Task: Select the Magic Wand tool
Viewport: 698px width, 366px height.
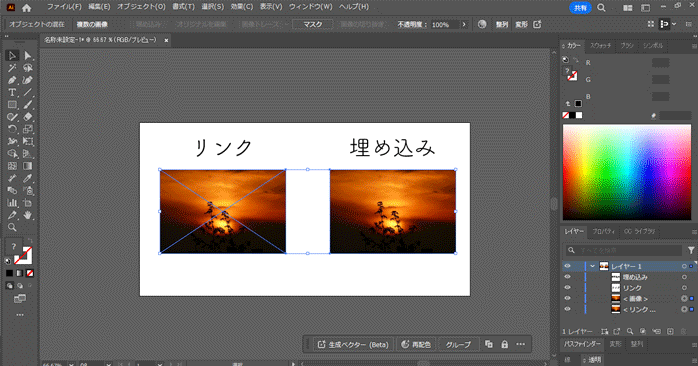Action: click(12, 68)
